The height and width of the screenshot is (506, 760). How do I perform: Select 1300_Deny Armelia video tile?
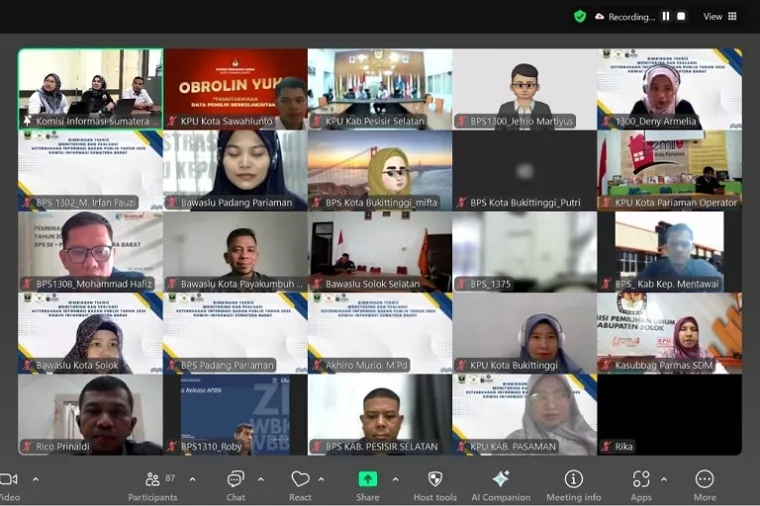coord(669,89)
